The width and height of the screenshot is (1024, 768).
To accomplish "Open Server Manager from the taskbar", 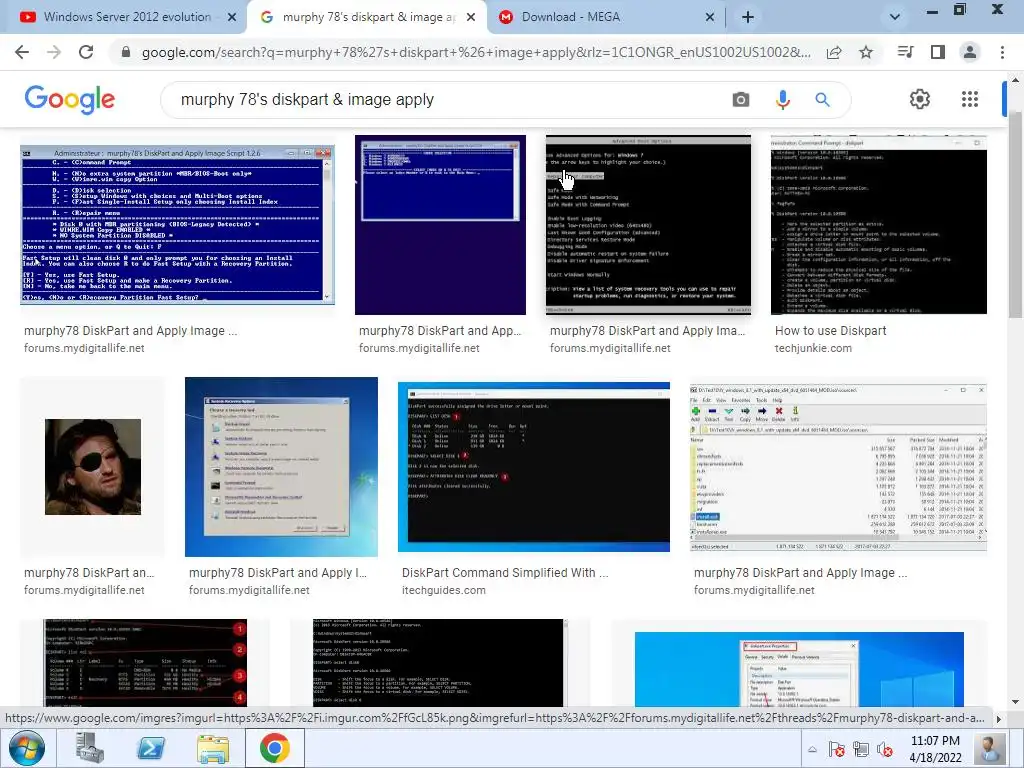I will click(x=90, y=748).
